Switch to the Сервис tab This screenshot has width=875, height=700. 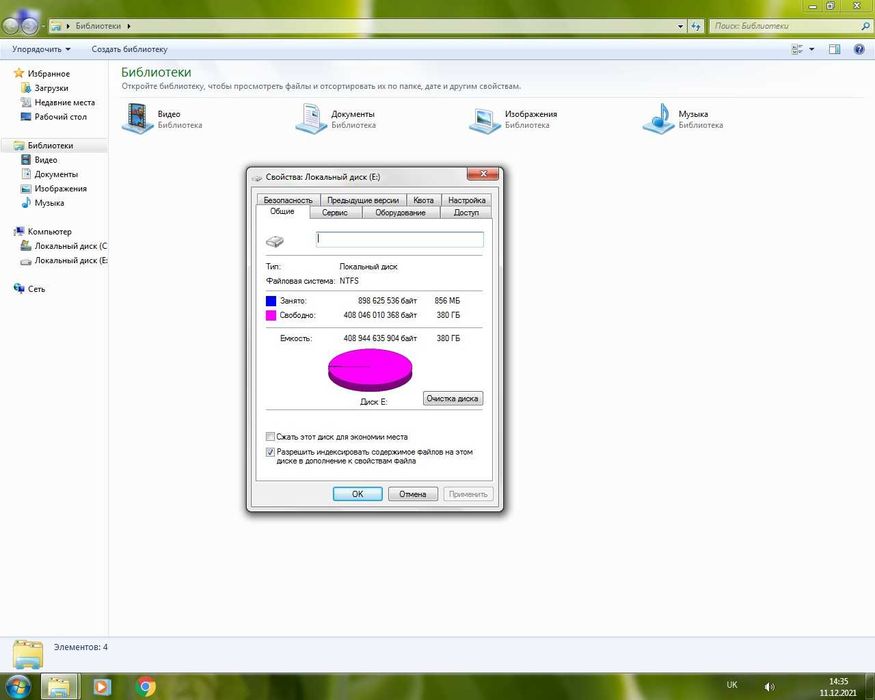pyautogui.click(x=335, y=213)
